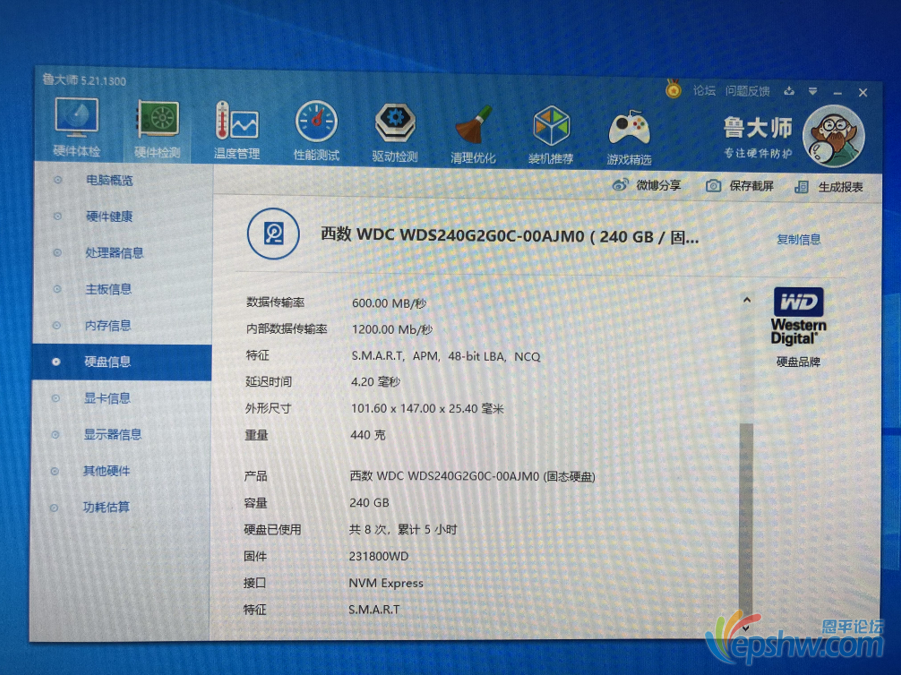Click the 600.00 MB/秒 transfer rate value
Image resolution: width=901 pixels, height=675 pixels.
389,303
